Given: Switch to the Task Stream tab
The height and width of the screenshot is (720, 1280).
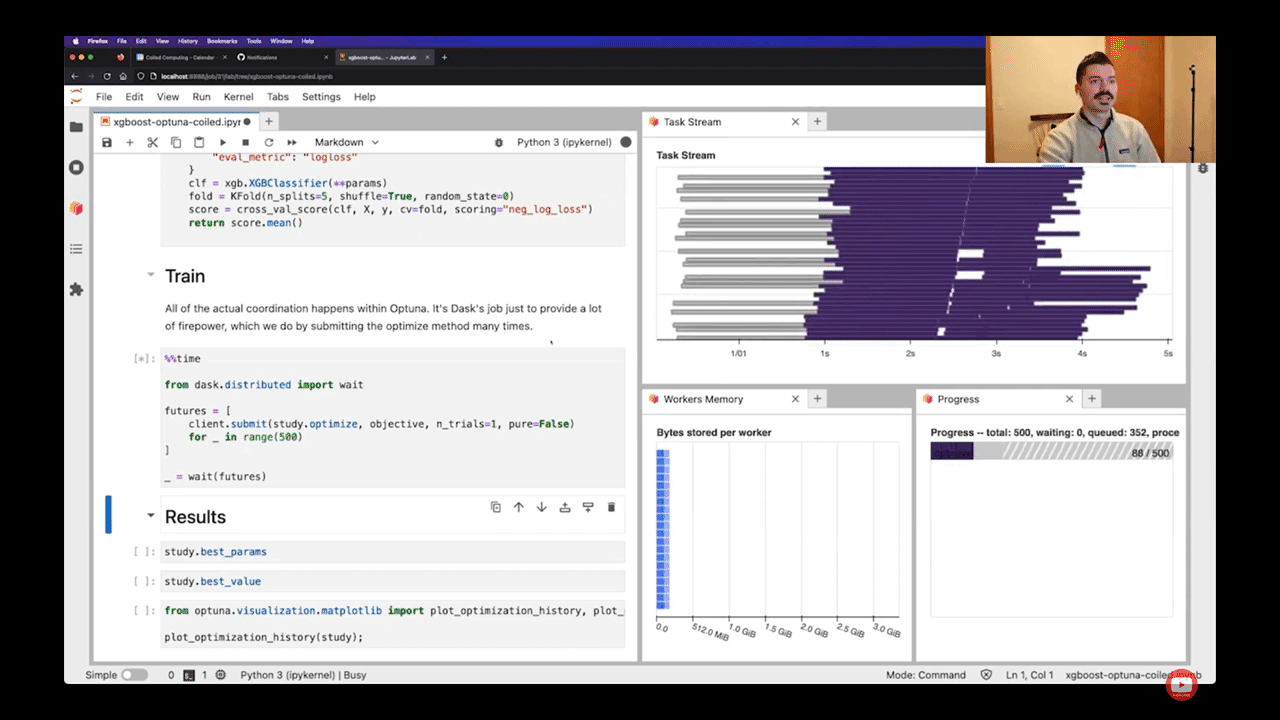Looking at the screenshot, I should pyautogui.click(x=691, y=122).
